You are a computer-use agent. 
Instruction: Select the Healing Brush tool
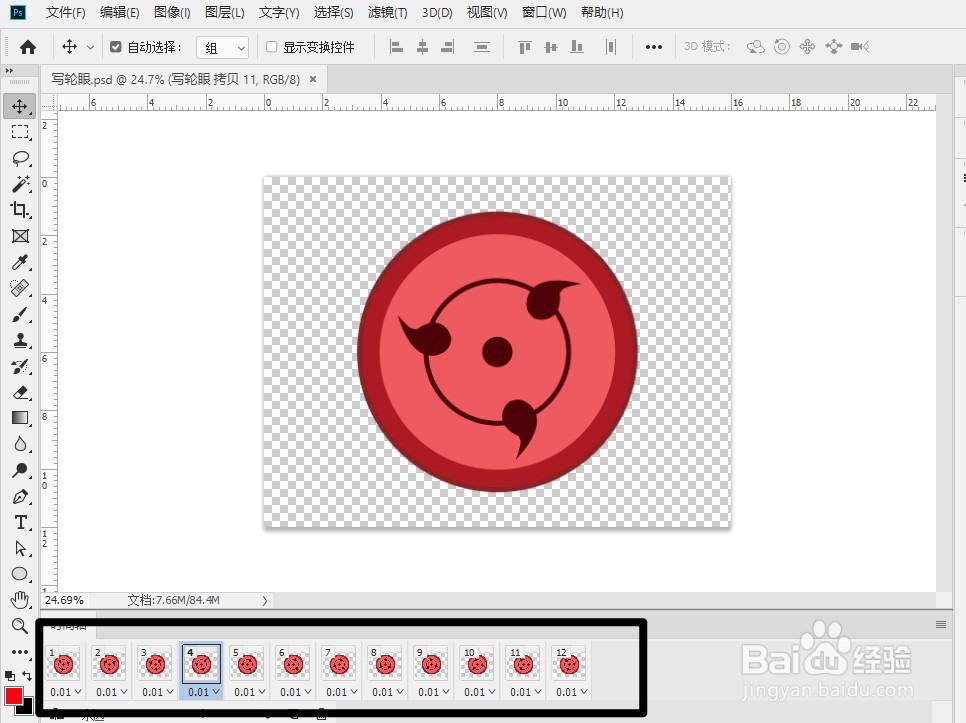tap(20, 288)
